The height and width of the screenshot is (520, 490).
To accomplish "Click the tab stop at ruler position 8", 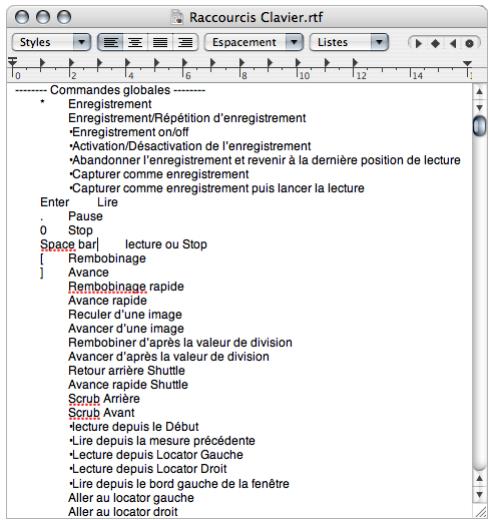I will point(242,63).
